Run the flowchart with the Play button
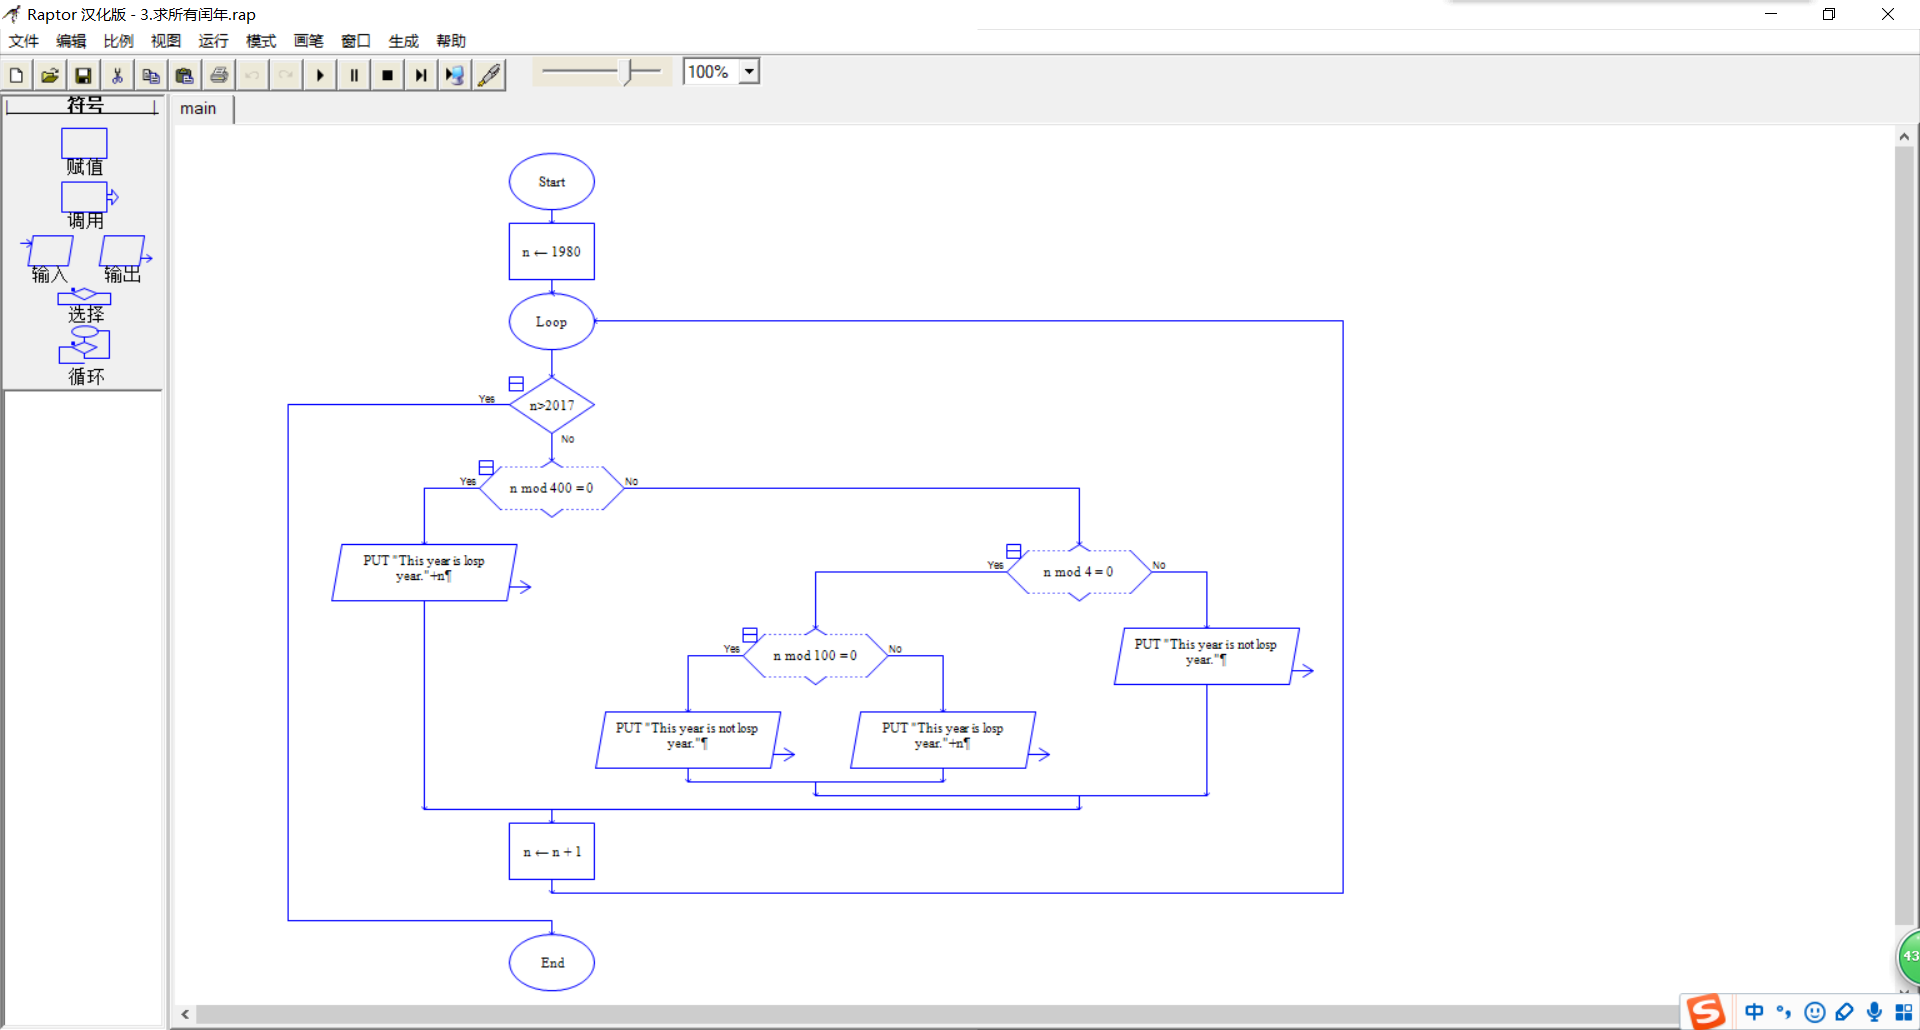 [x=320, y=75]
